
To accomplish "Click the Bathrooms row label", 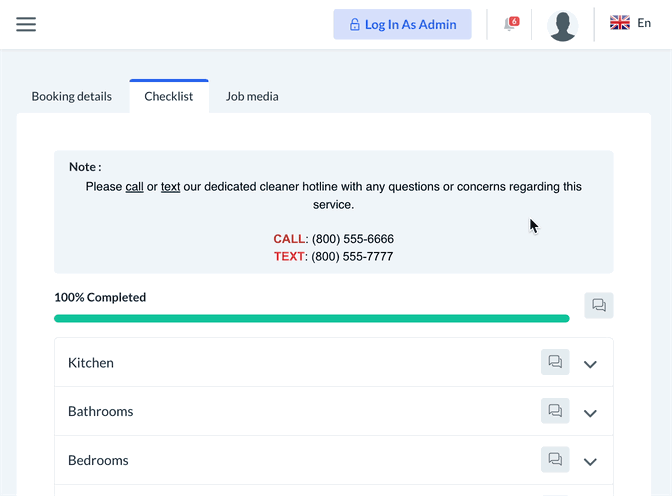I will (x=101, y=412).
